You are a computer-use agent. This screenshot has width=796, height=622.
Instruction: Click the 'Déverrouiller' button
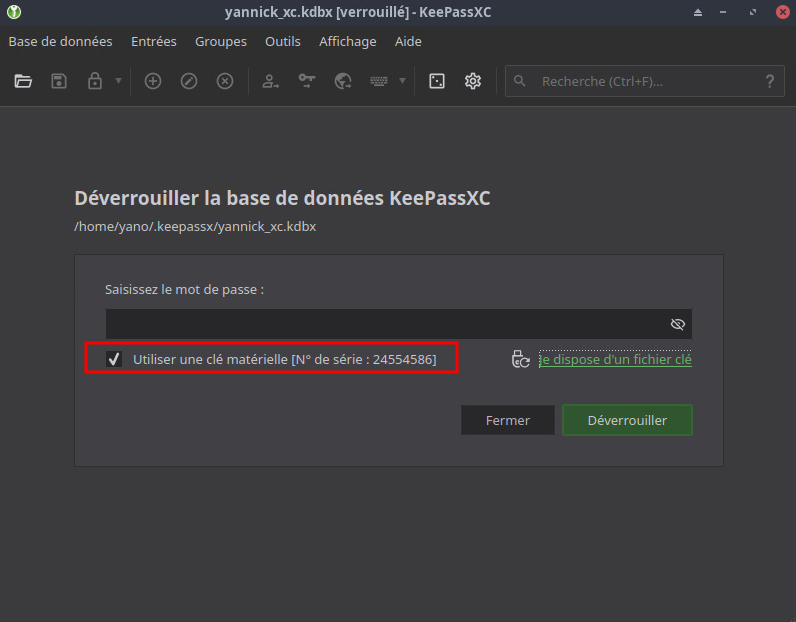627,420
